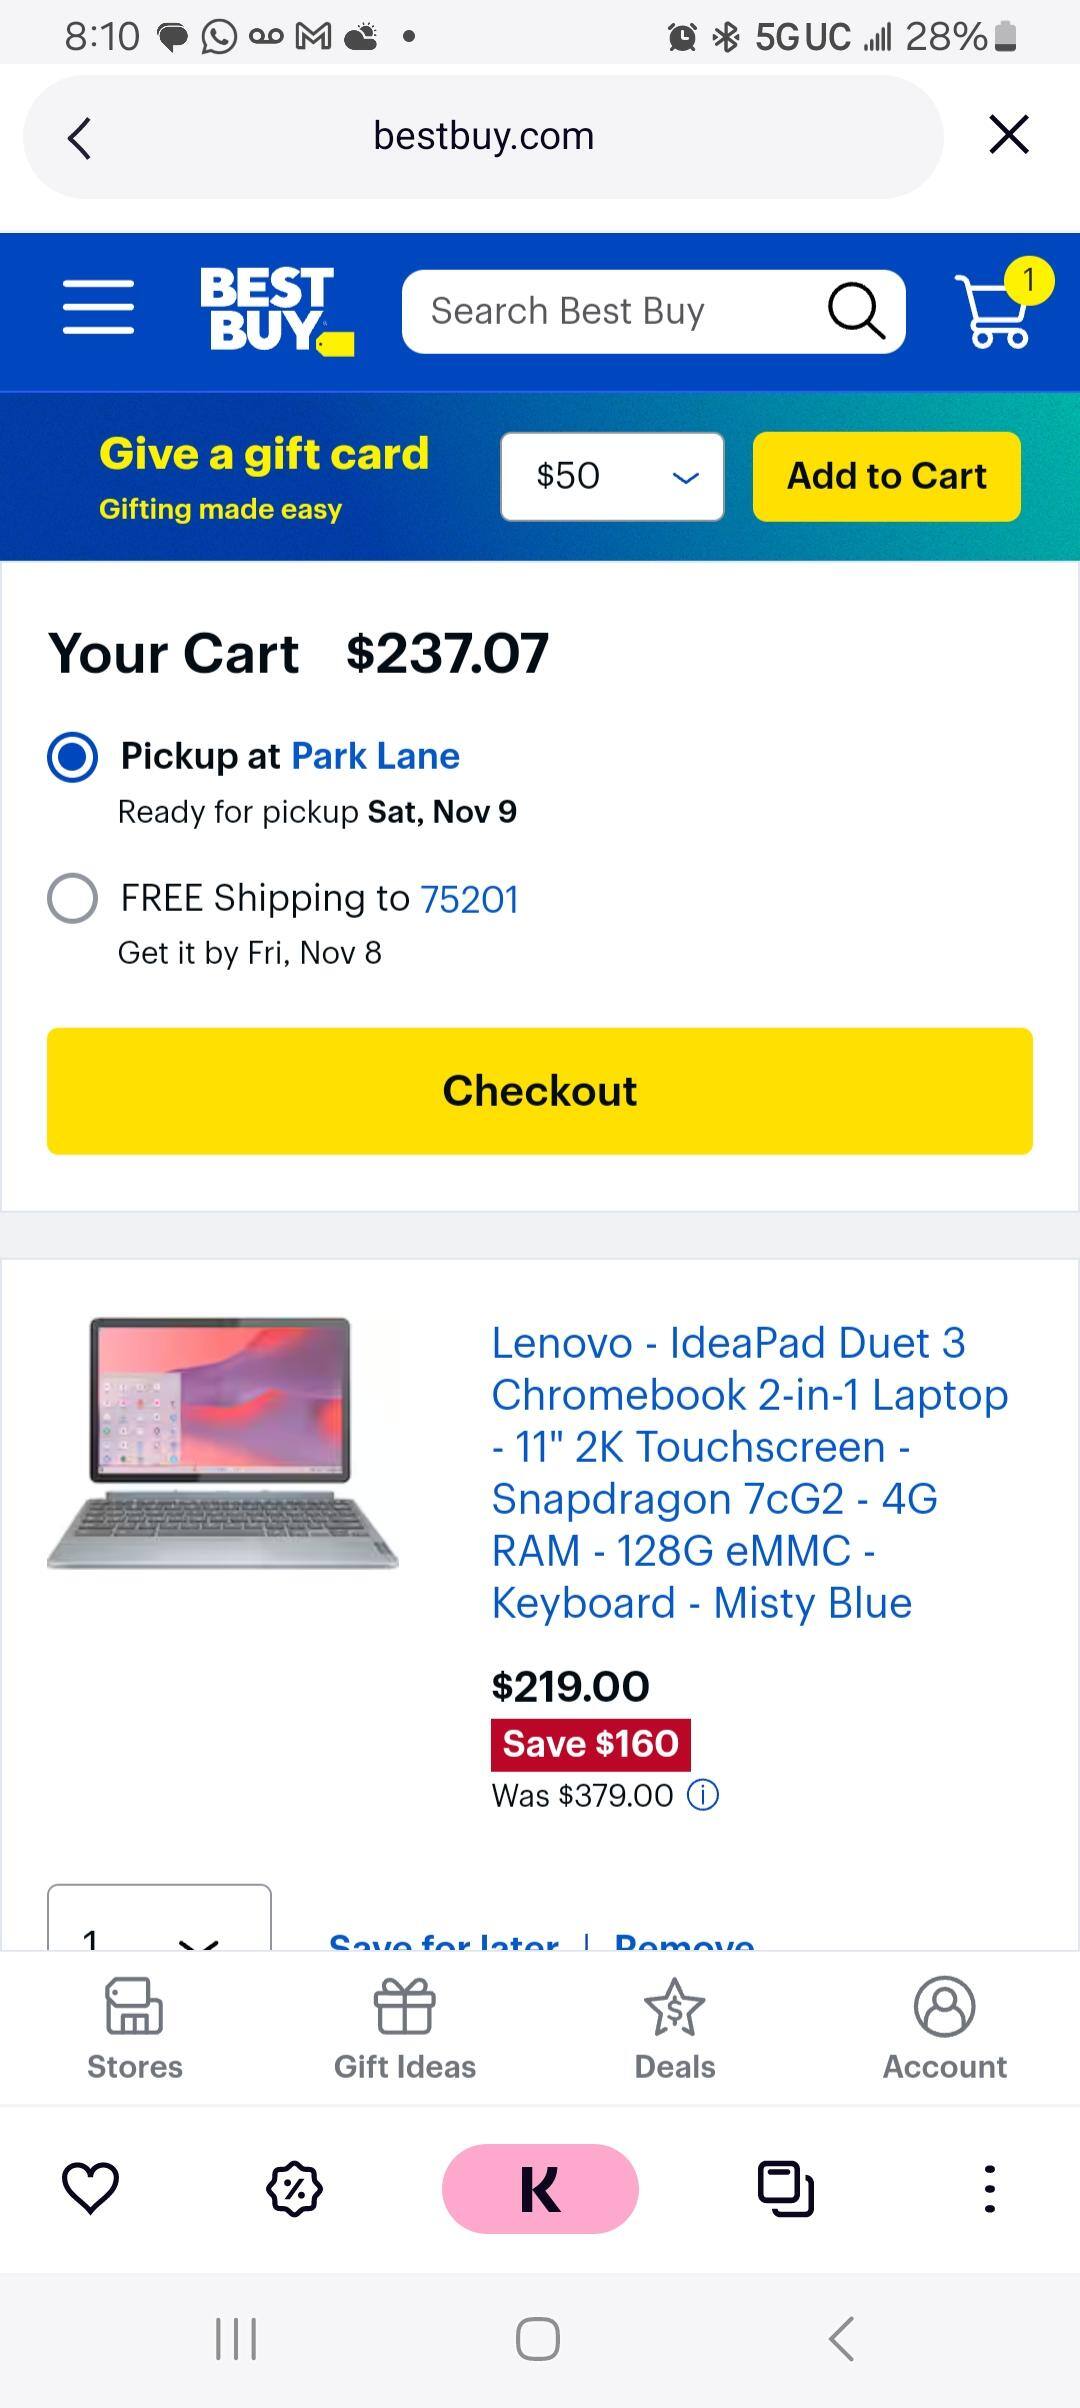Image resolution: width=1080 pixels, height=2408 pixels.
Task: Open Account from the bottom navigation
Action: (x=943, y=2027)
